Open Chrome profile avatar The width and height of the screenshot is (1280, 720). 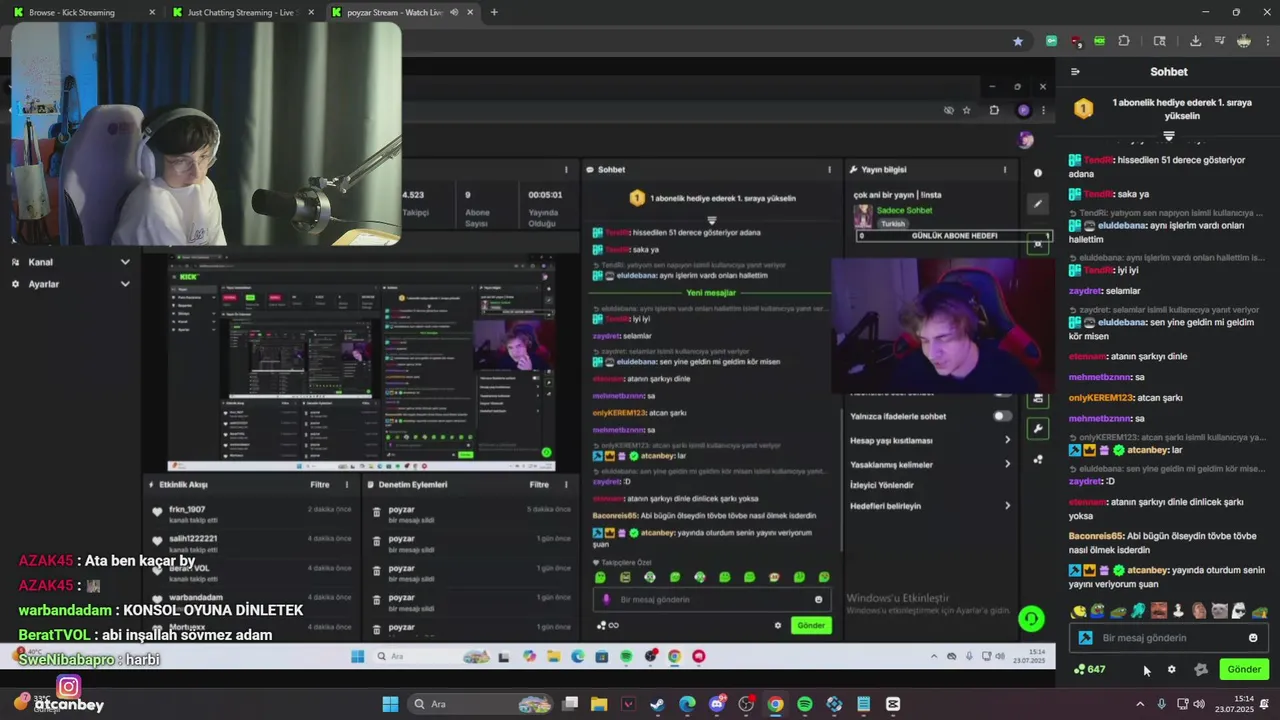coord(1244,41)
